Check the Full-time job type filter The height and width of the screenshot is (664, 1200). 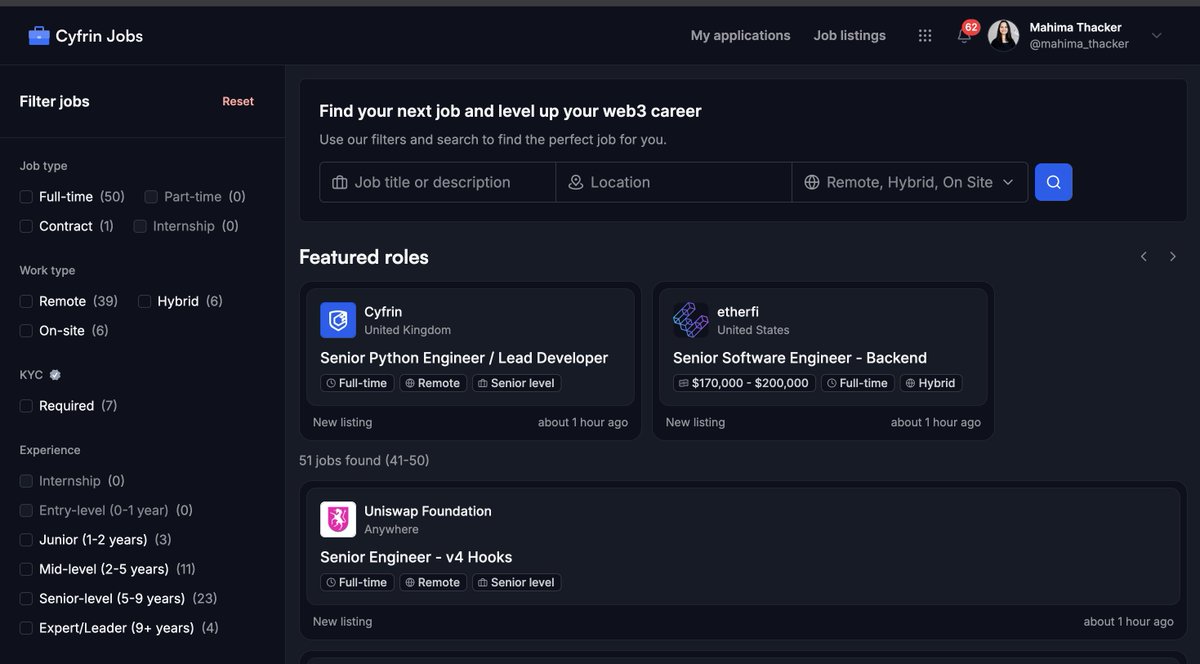point(26,197)
